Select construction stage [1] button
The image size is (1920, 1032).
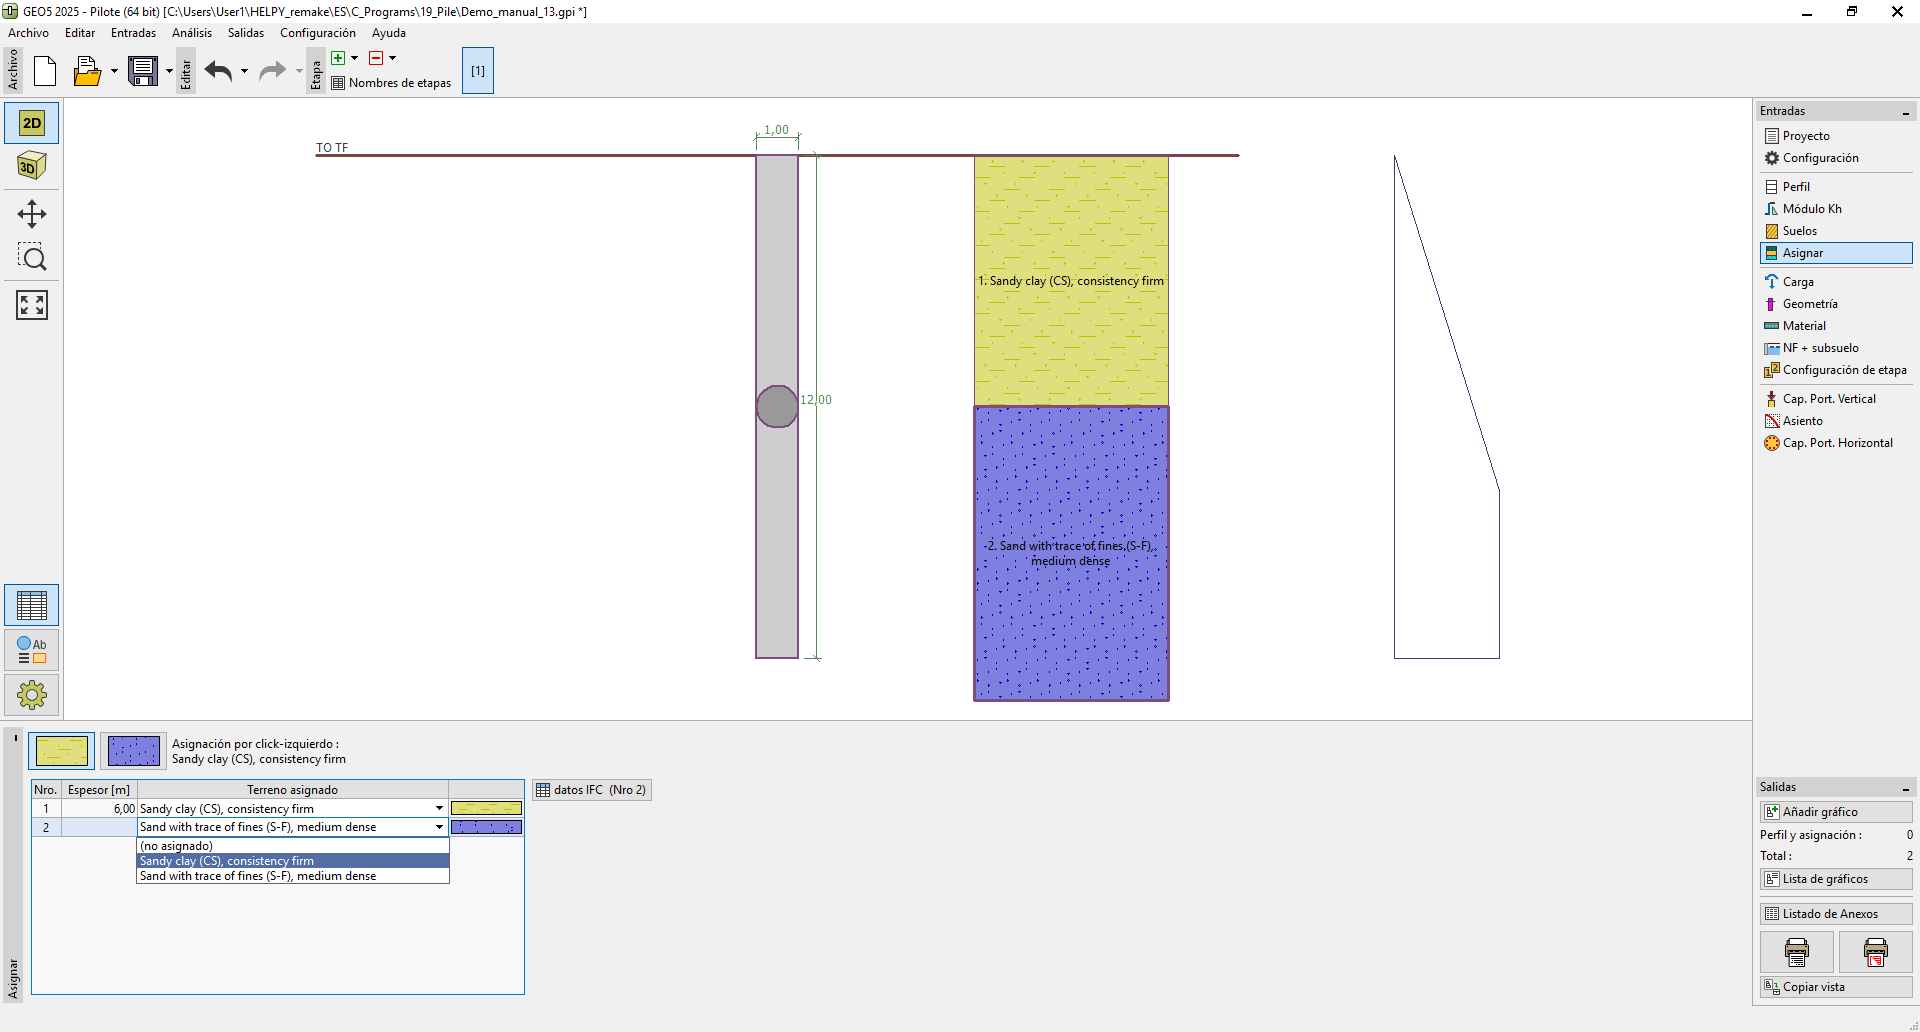pyautogui.click(x=478, y=71)
